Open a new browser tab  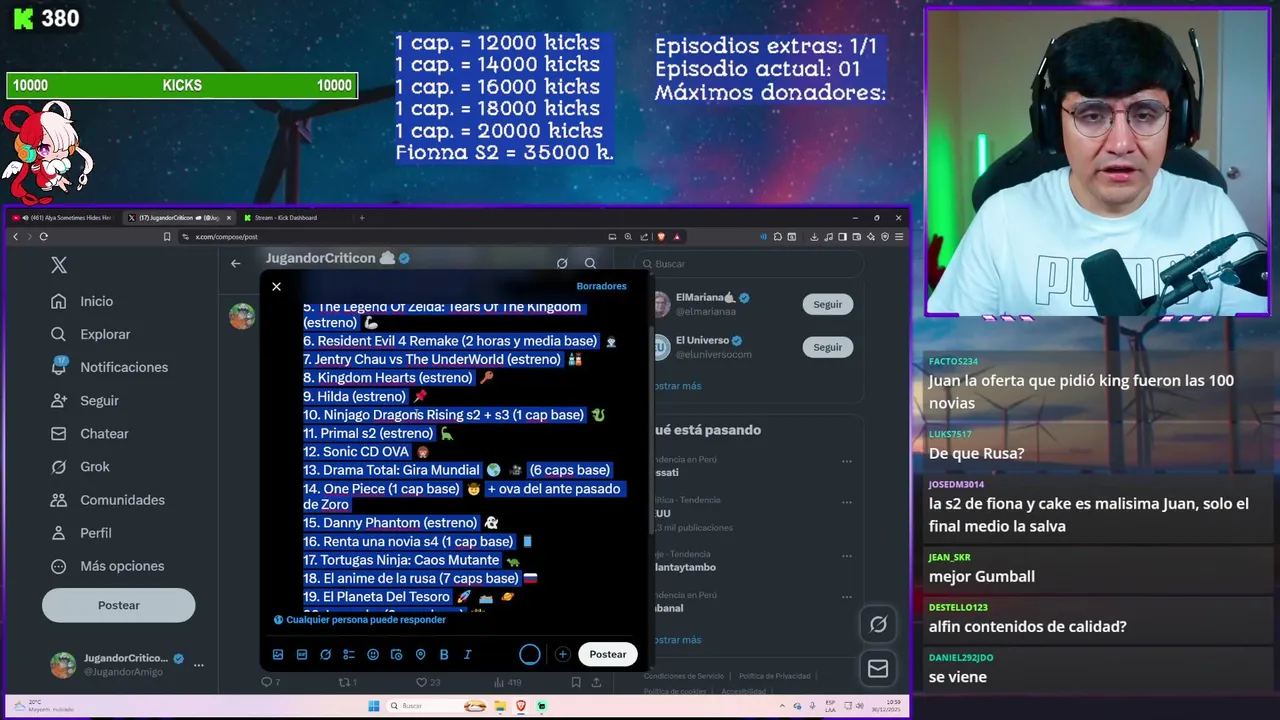pos(362,217)
